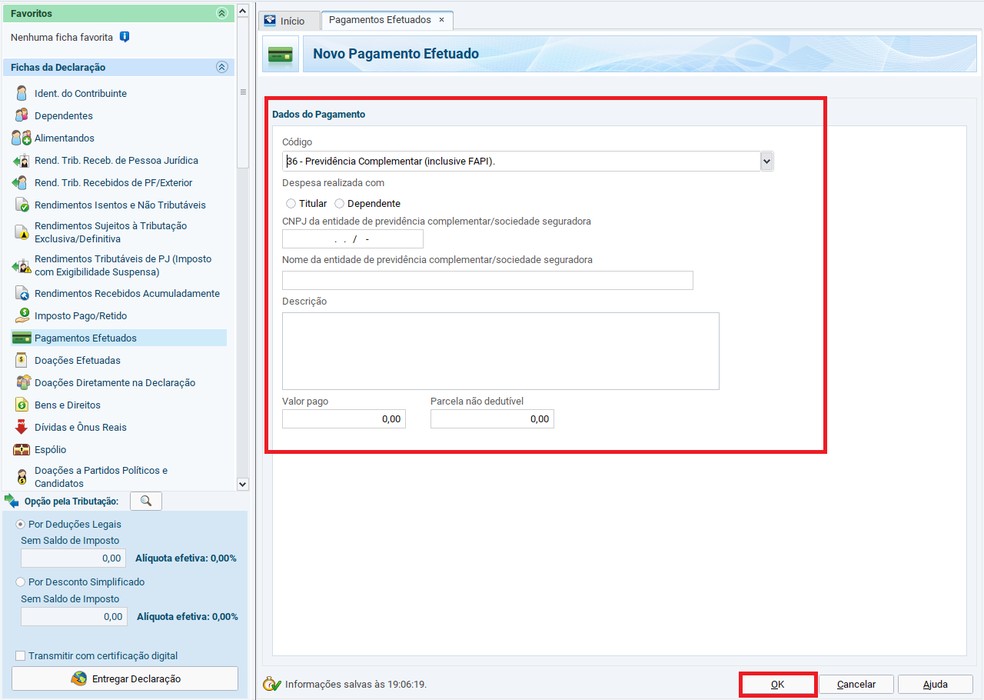The height and width of the screenshot is (700, 984).
Task: Enable Transmitir com certificação digital checkbox
Action: [x=21, y=656]
